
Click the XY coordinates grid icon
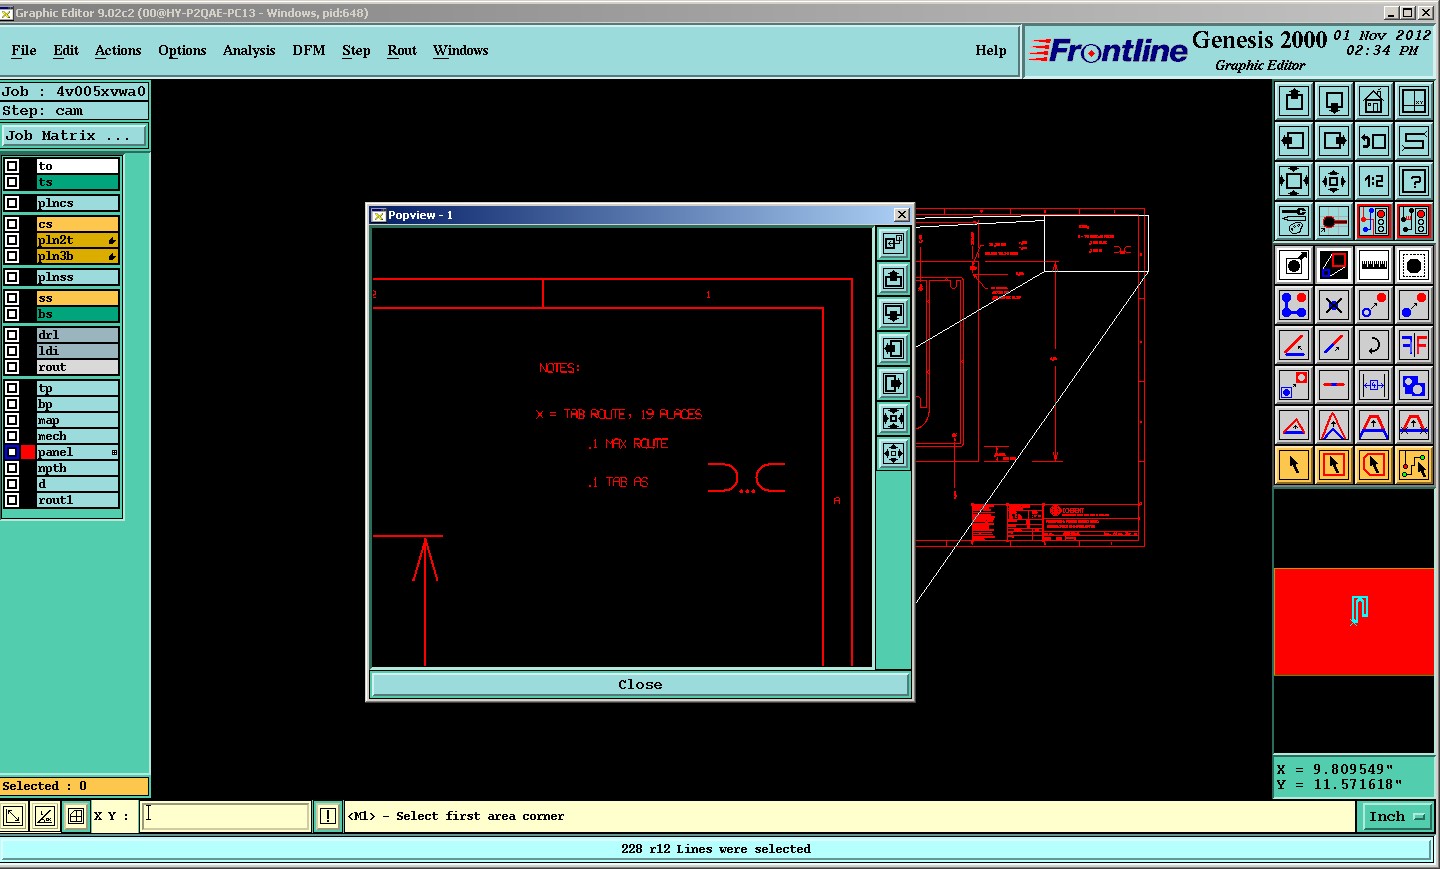click(x=1414, y=101)
